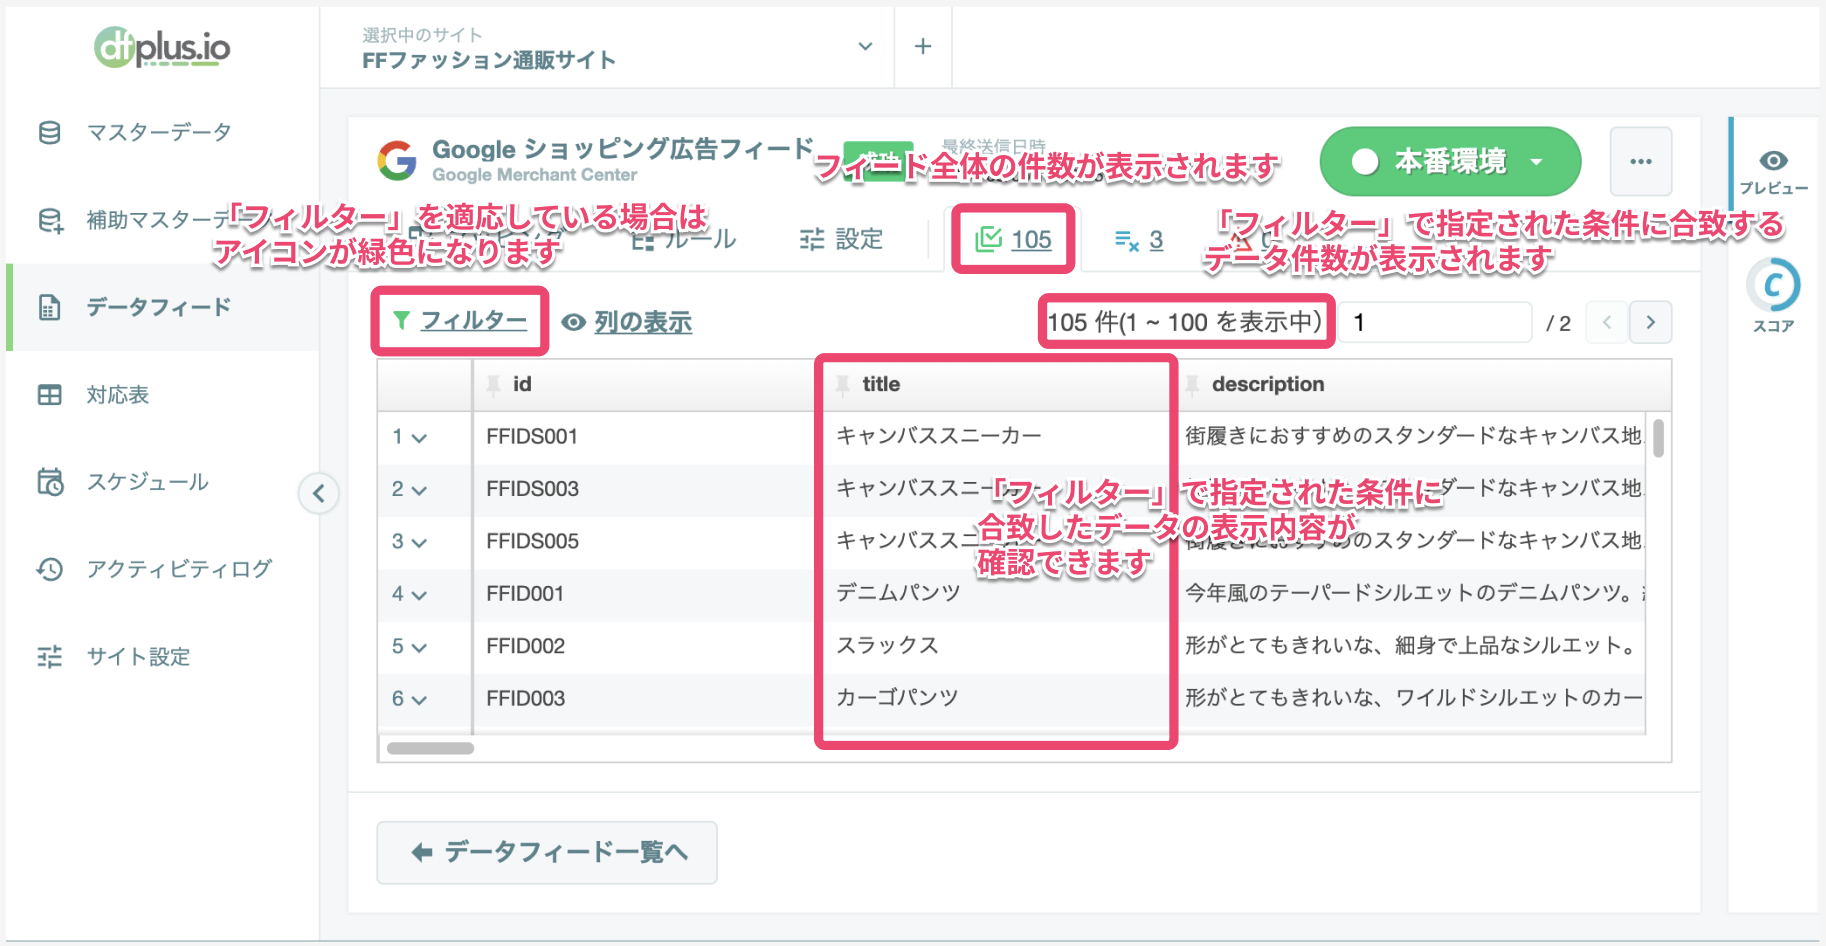Click the マスターデータ database icon
The height and width of the screenshot is (946, 1826).
pos(49,132)
